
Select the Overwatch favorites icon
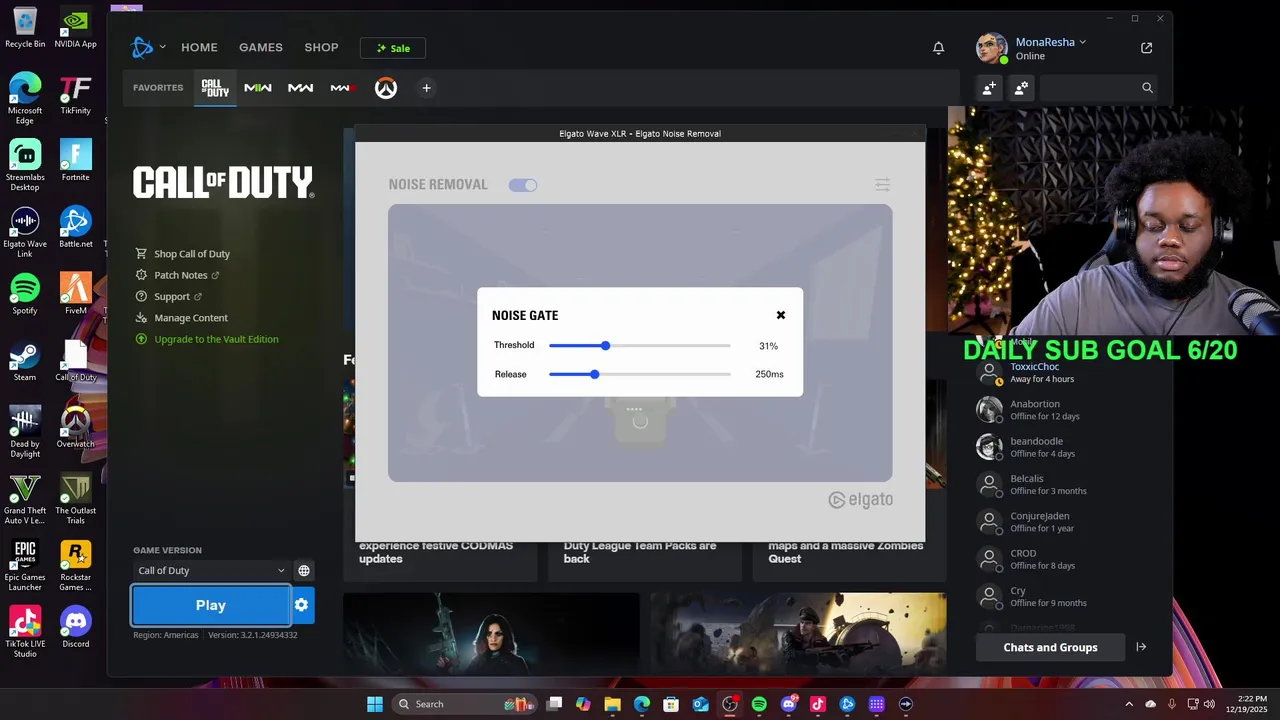[x=386, y=88]
